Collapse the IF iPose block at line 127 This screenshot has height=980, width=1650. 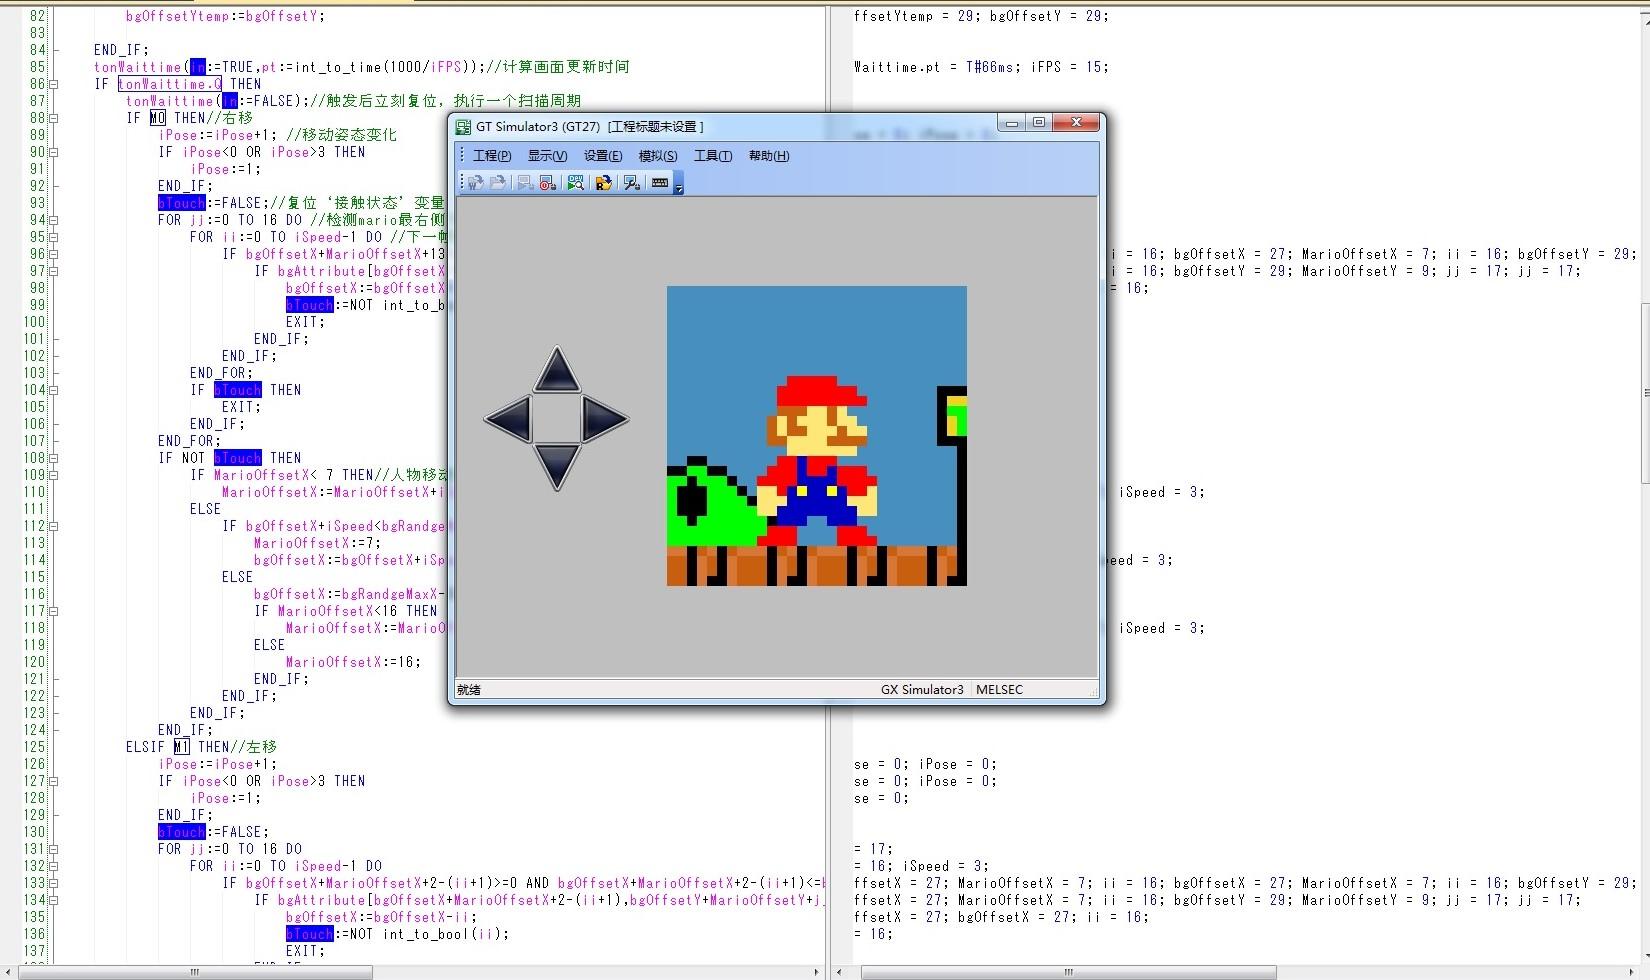(53, 781)
